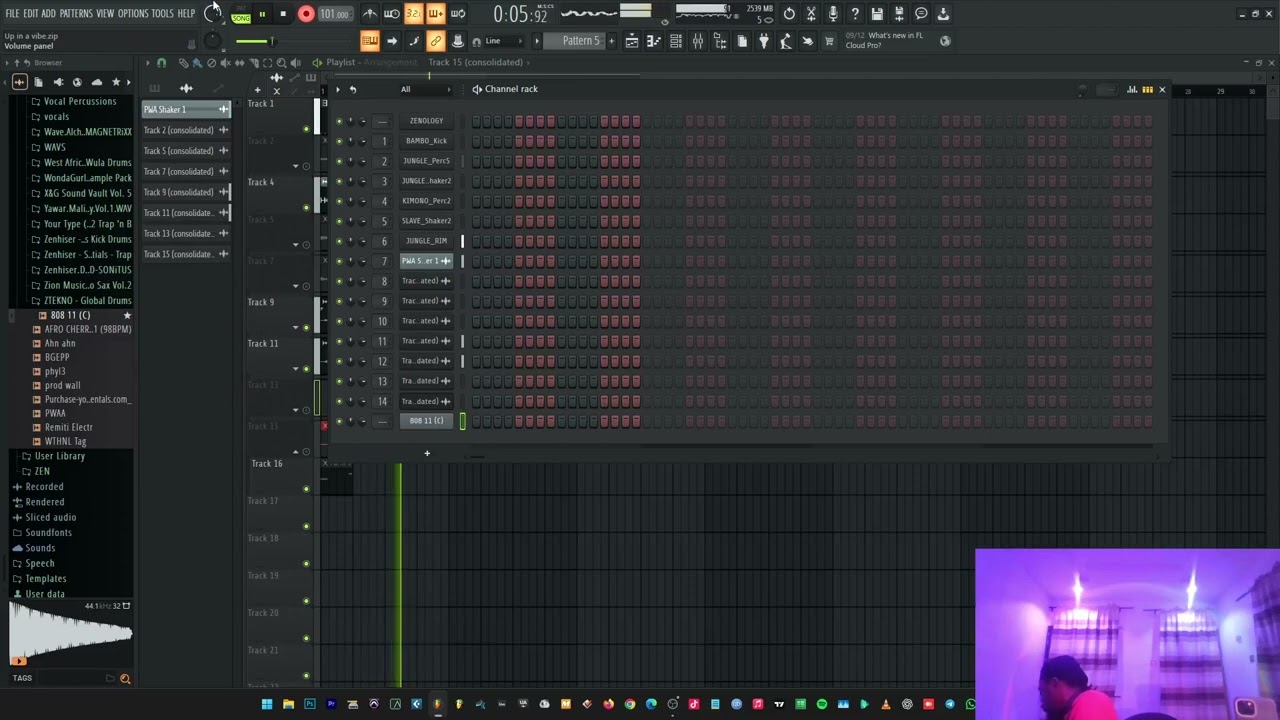Screen dimensions: 1280x720
Task: Open the Windows Start menu
Action: click(x=267, y=705)
